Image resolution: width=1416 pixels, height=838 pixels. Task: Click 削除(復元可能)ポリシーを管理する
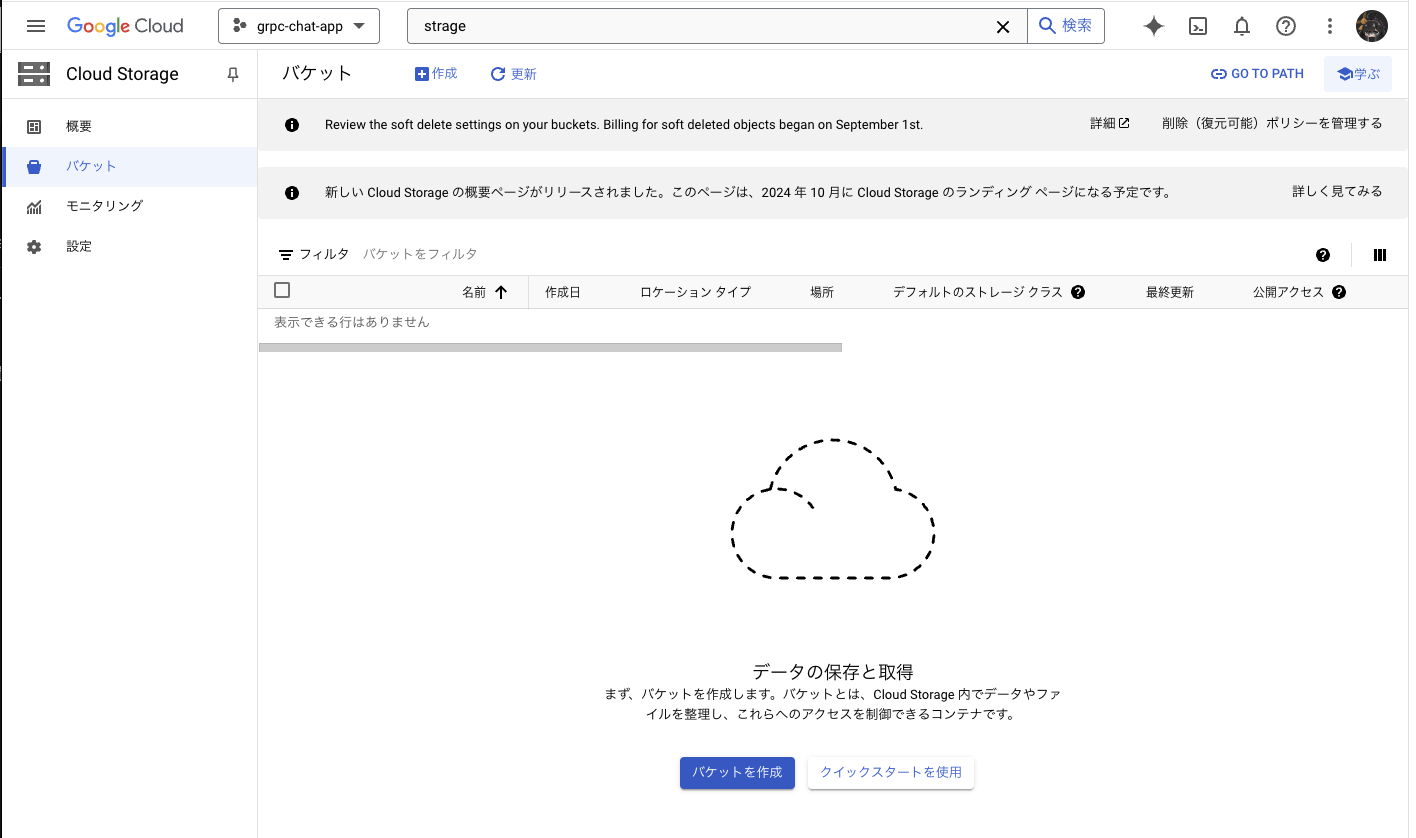1272,124
